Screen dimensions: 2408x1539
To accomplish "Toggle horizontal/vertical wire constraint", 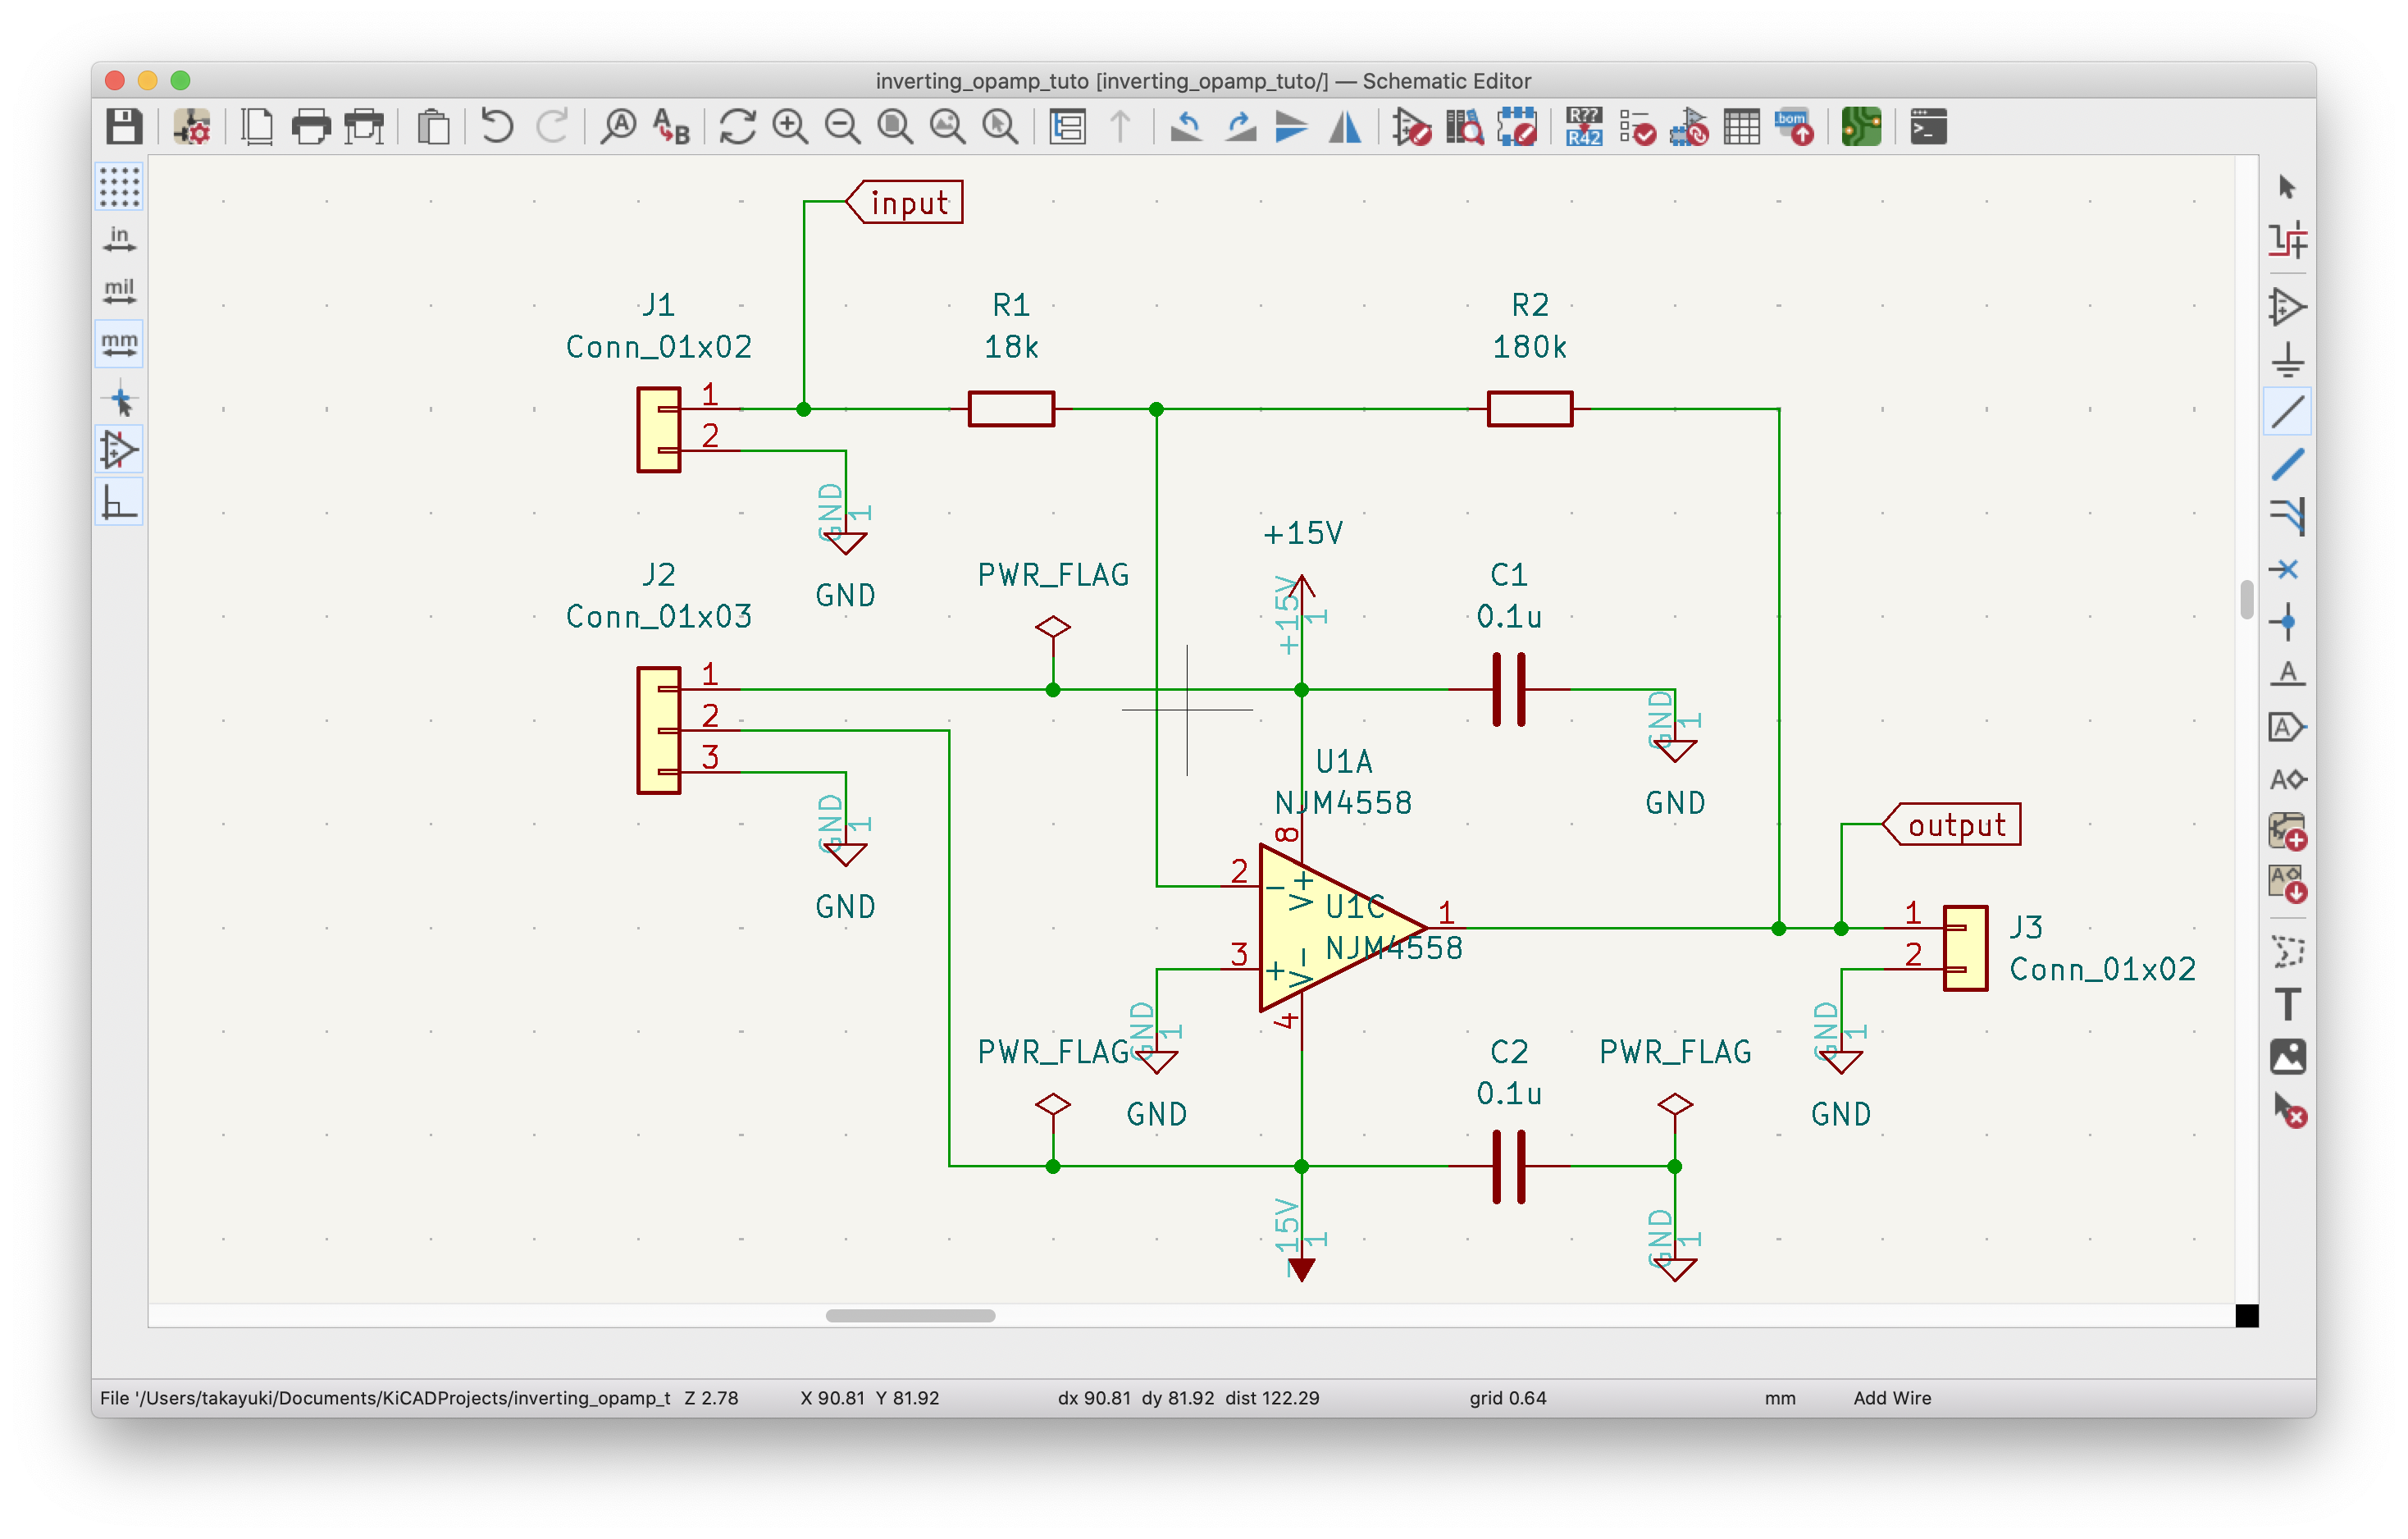I will [x=119, y=502].
